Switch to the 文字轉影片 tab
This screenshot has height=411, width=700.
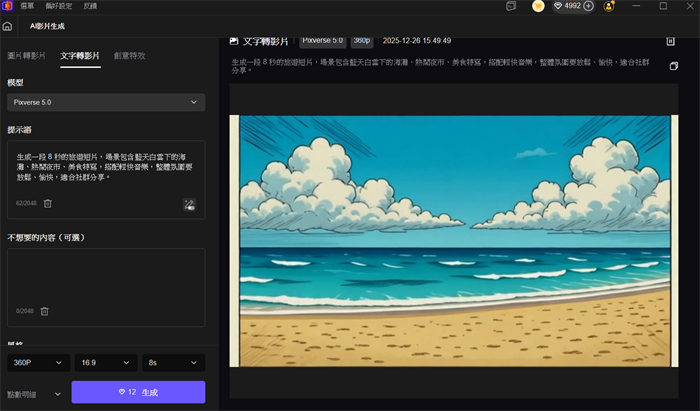tap(80, 56)
